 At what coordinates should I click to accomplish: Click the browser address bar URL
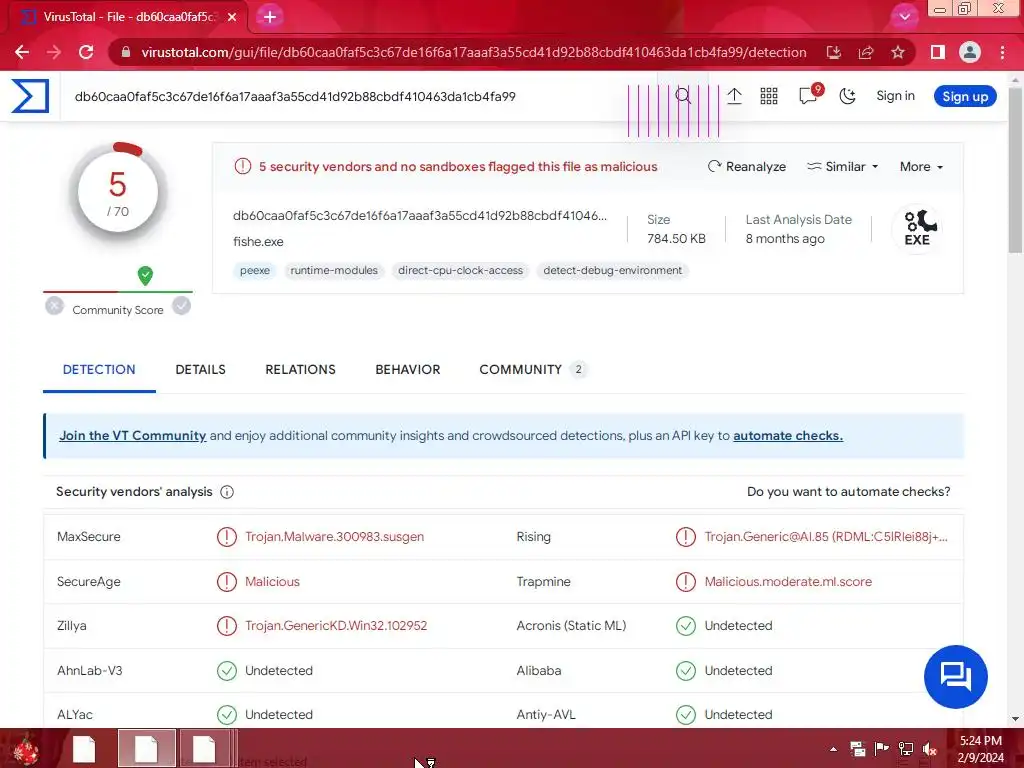tap(473, 52)
